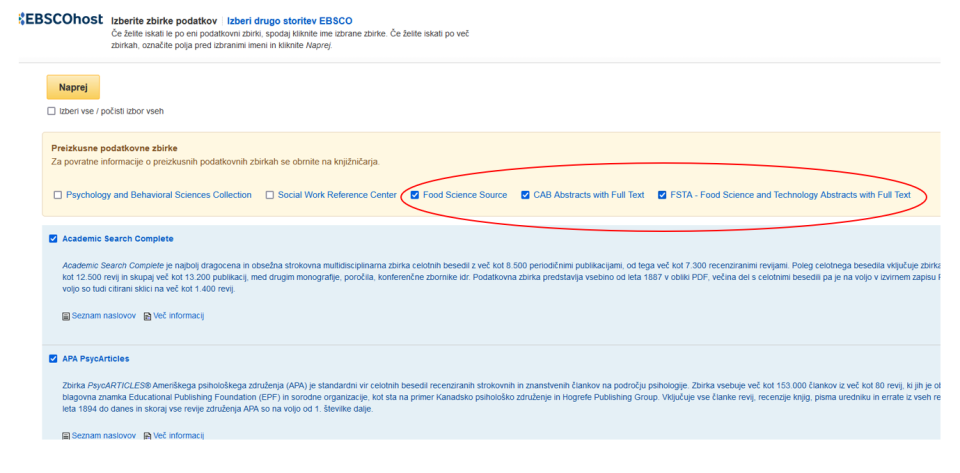Screen dimensions: 960x473
Task: Open 'Izberi drugo storitev EBSCO' link
Action: pyautogui.click(x=290, y=21)
